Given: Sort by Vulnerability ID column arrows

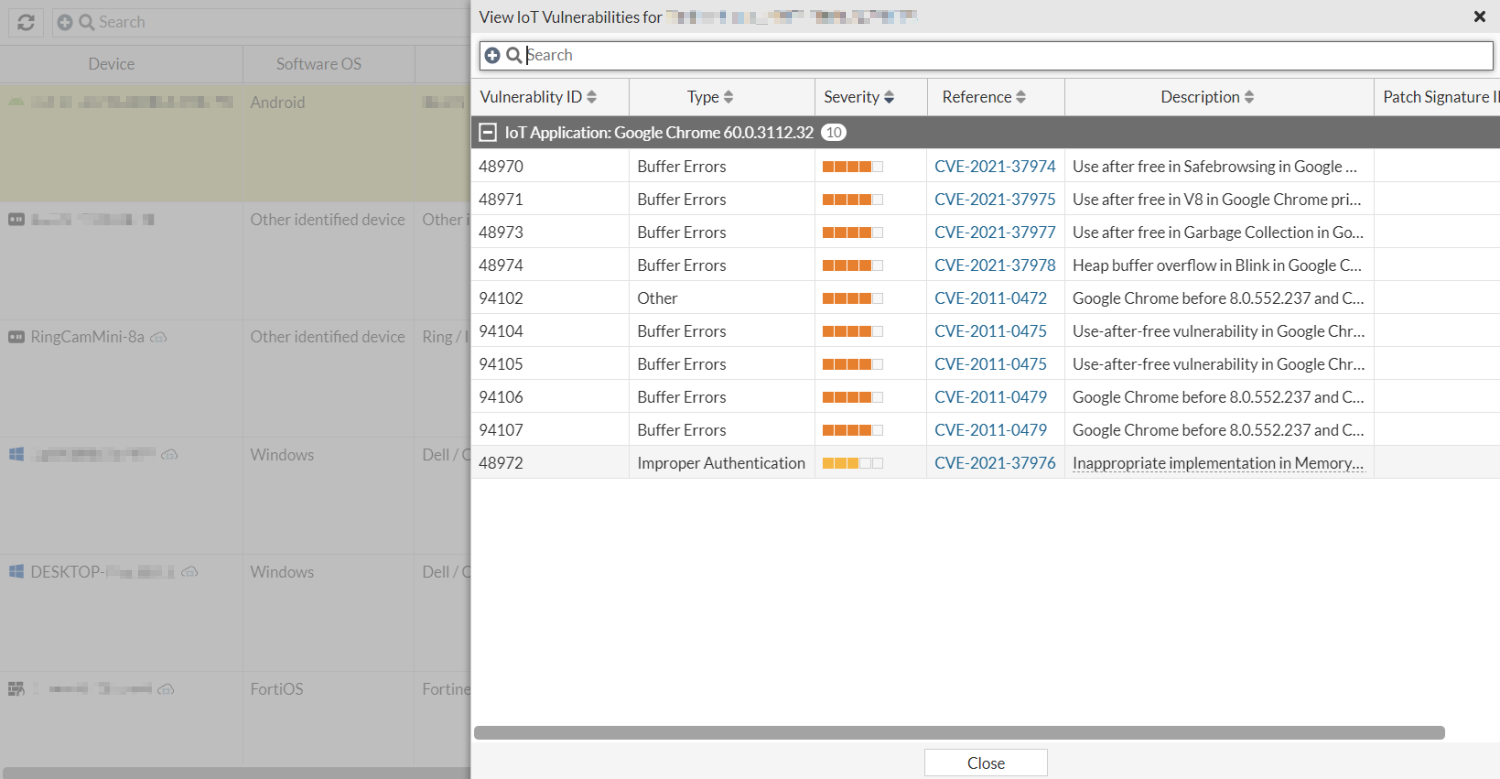Looking at the screenshot, I should tap(591, 97).
